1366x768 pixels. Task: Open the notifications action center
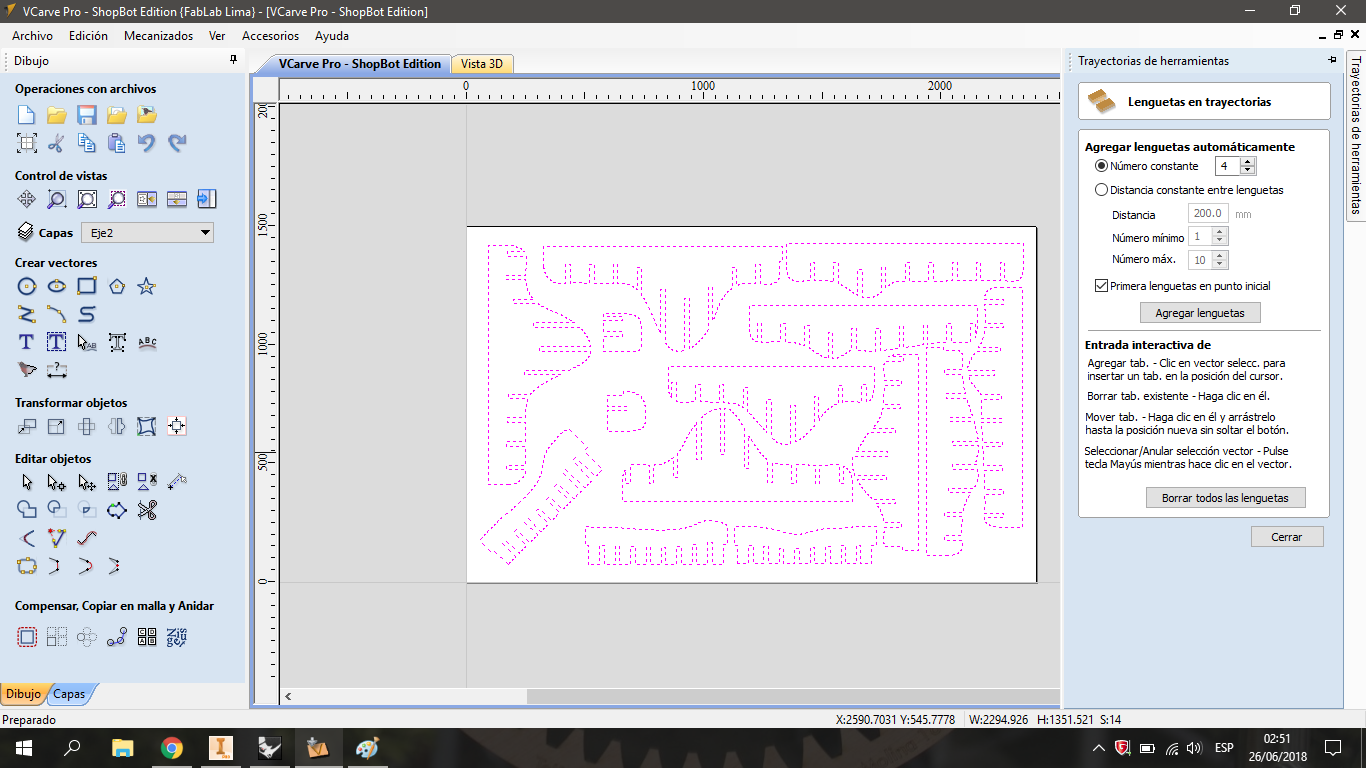pos(1332,747)
